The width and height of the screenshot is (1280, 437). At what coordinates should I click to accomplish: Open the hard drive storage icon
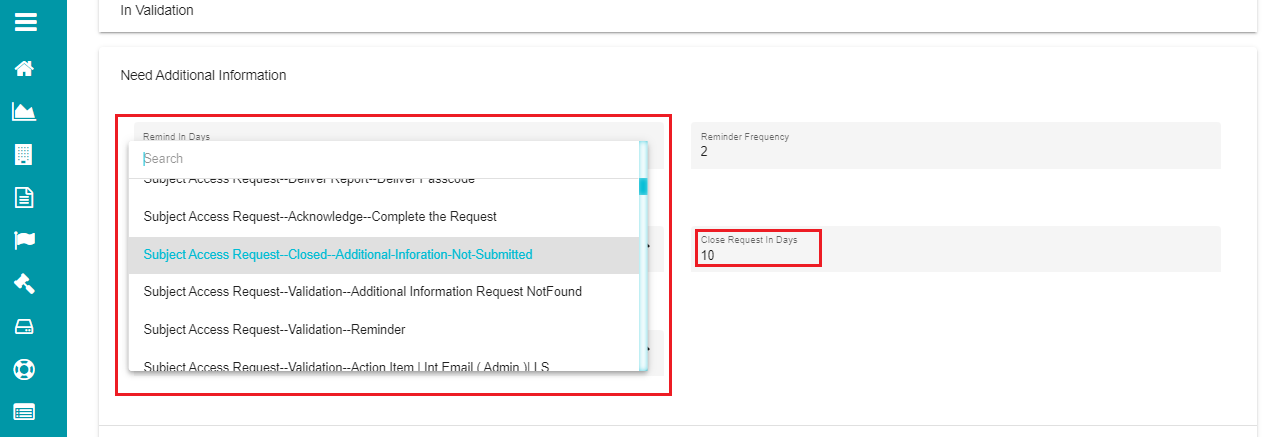[25, 326]
